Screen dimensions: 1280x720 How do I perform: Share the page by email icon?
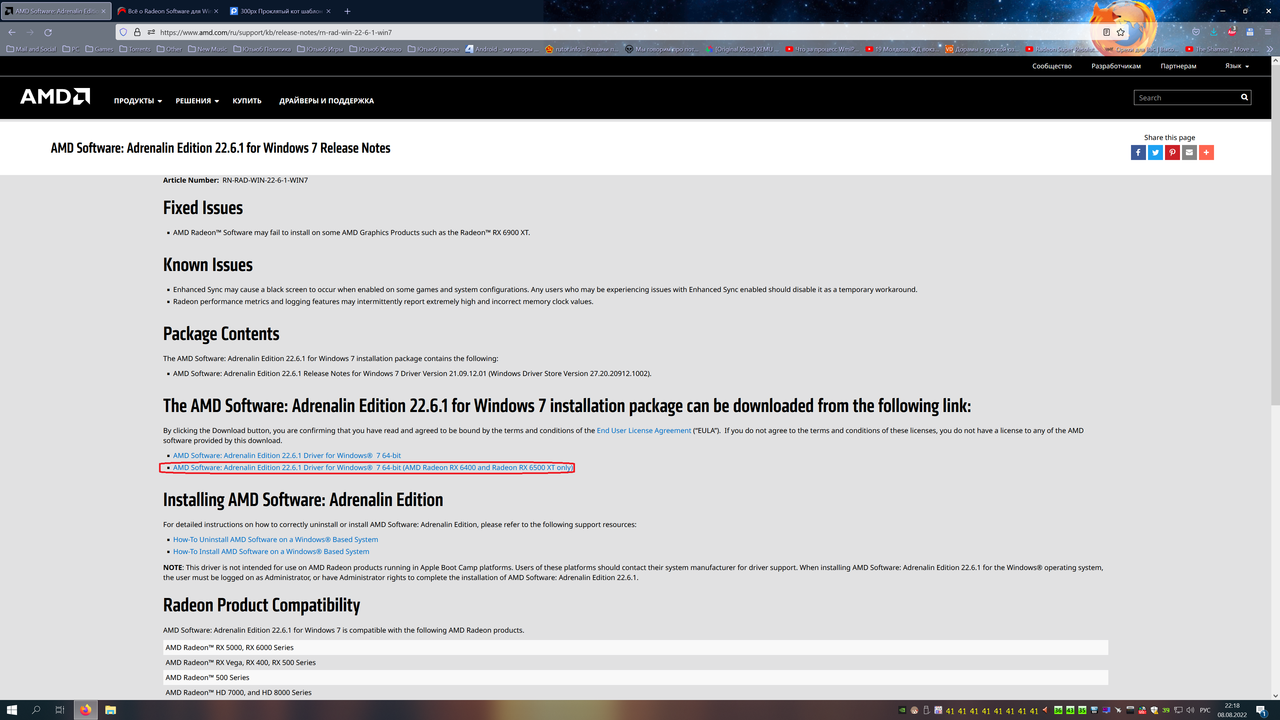[1189, 152]
